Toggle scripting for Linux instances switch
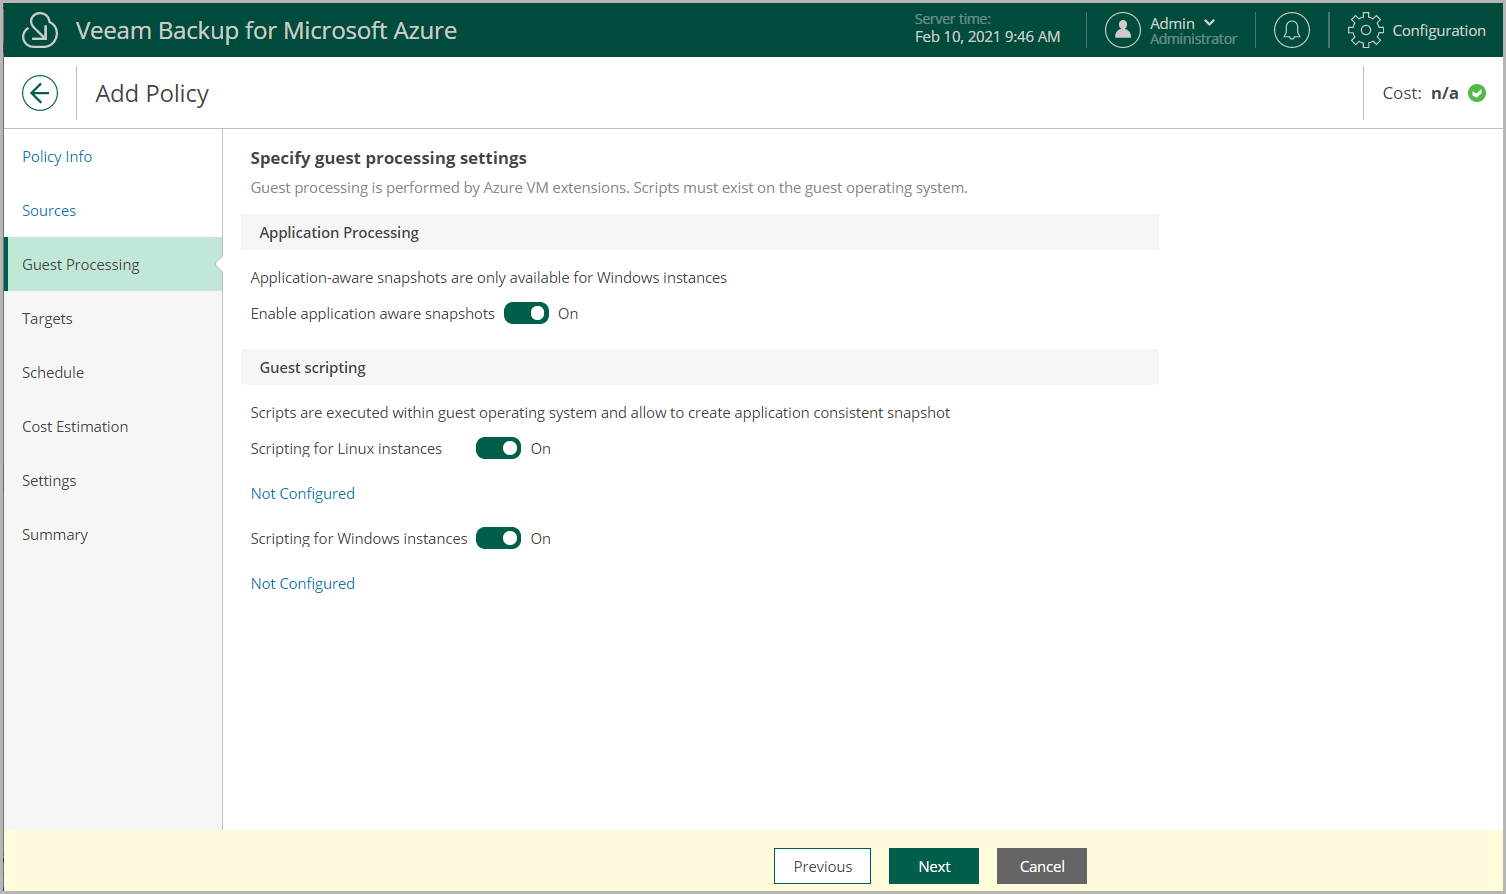This screenshot has height=894, width=1506. pyautogui.click(x=498, y=448)
